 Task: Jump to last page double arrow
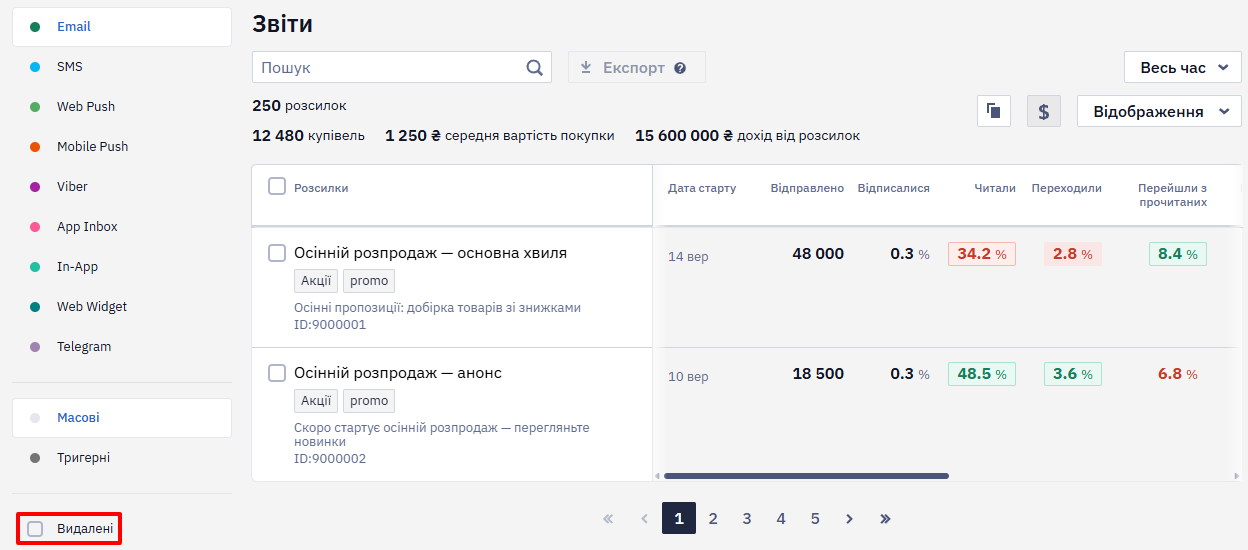coord(885,519)
